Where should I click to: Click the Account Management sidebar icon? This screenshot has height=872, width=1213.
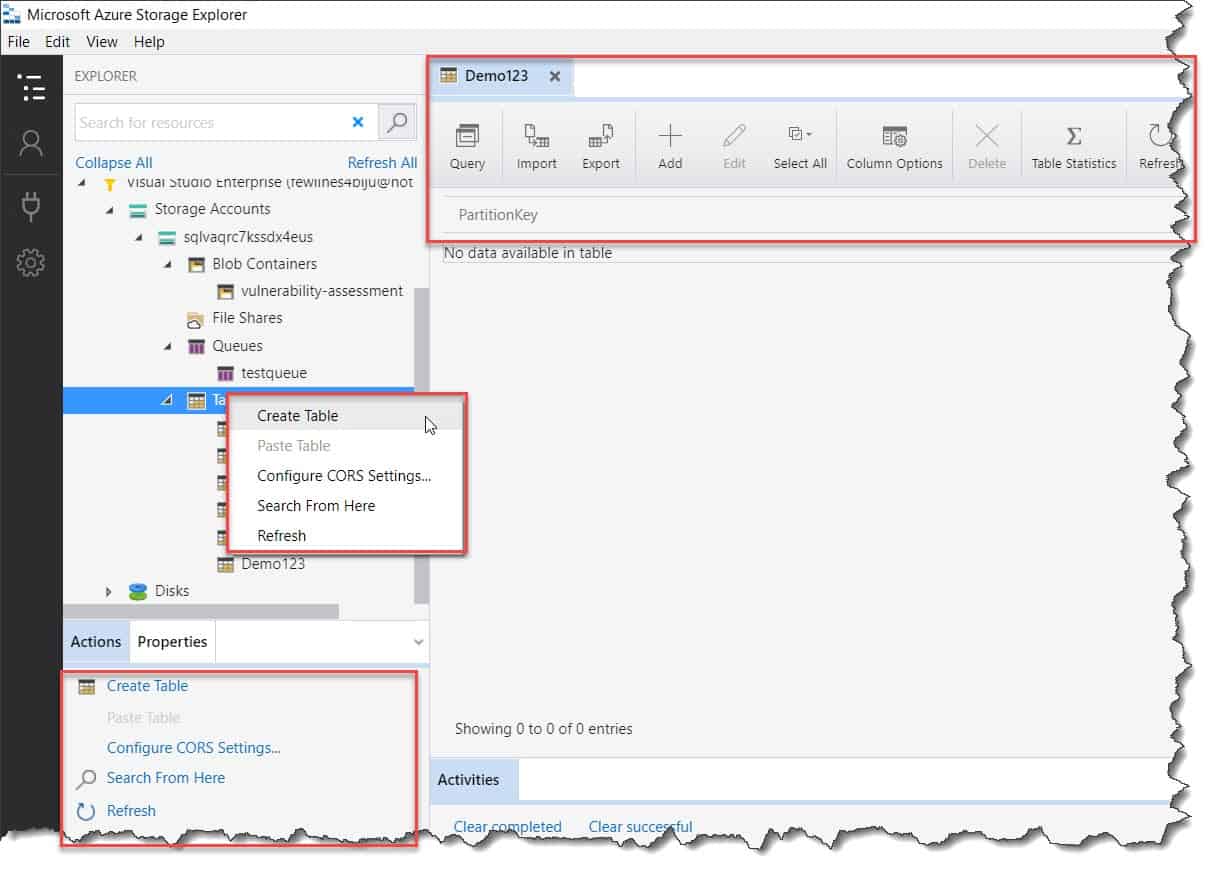(32, 143)
